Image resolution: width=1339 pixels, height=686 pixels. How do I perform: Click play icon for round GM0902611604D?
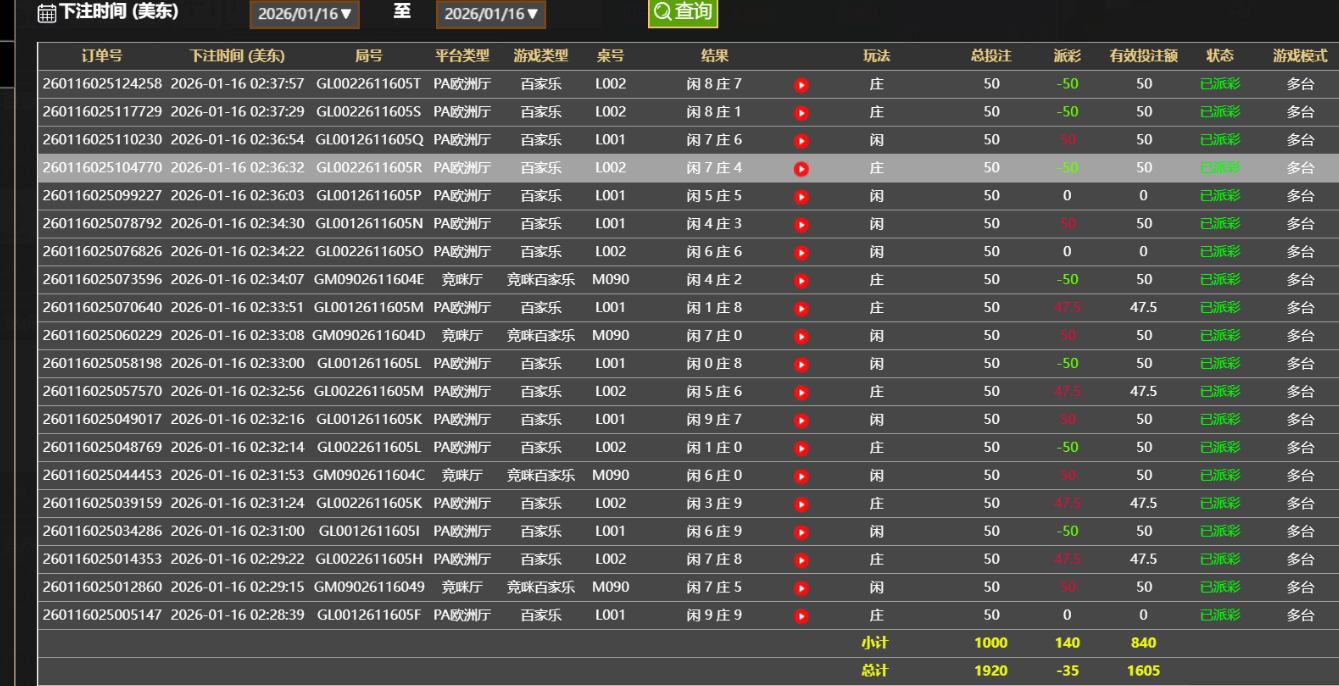click(x=801, y=337)
